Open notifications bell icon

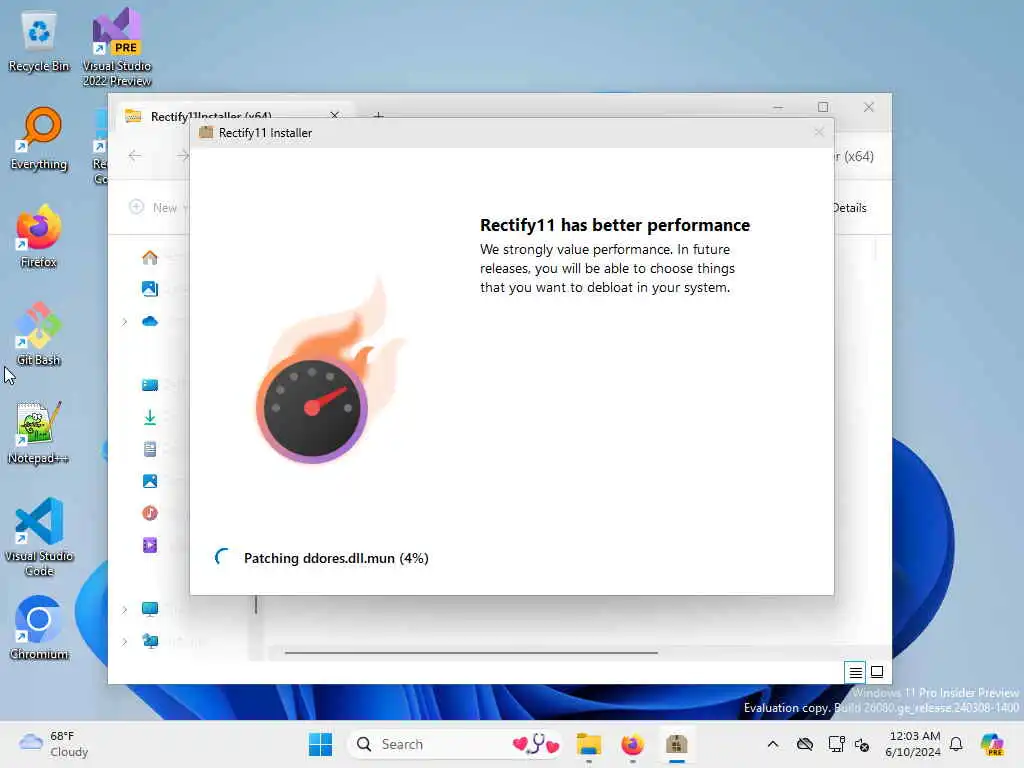pyautogui.click(x=956, y=744)
